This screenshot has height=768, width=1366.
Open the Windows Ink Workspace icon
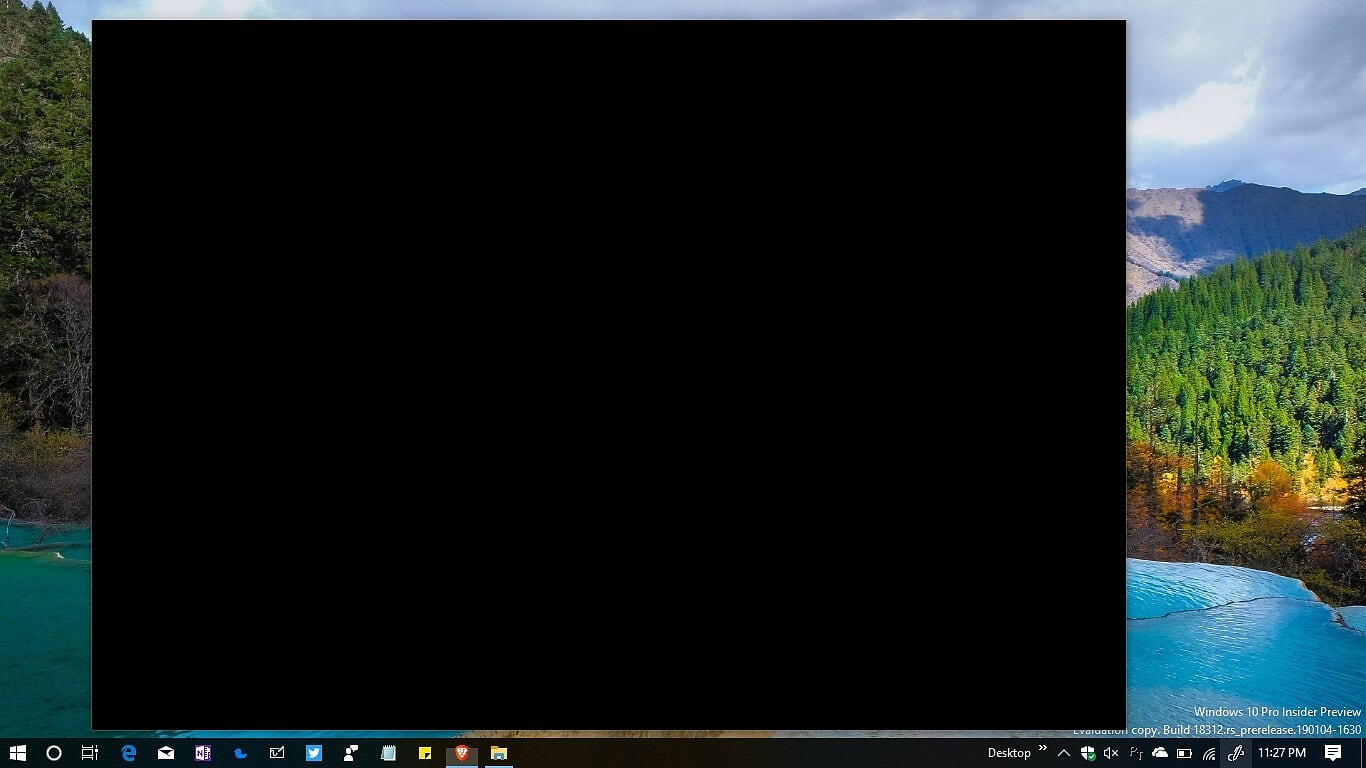pyautogui.click(x=1236, y=753)
